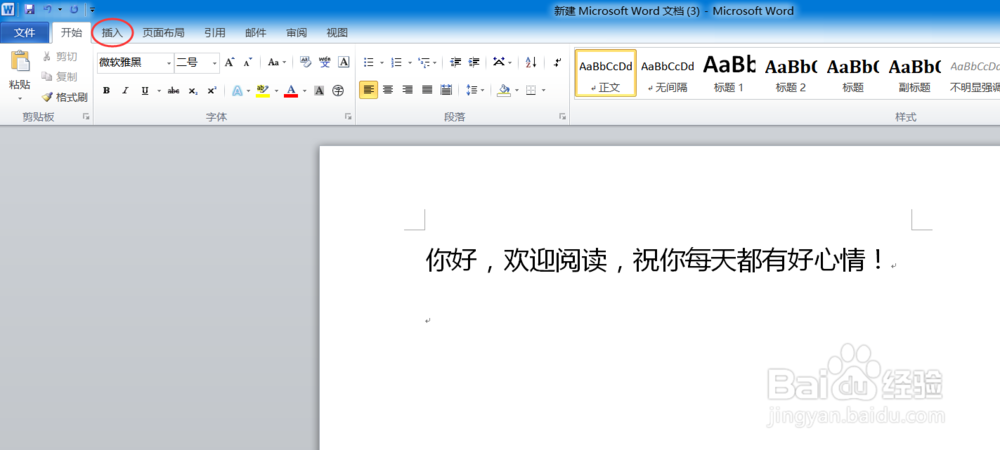Increase paragraph indent

474,62
